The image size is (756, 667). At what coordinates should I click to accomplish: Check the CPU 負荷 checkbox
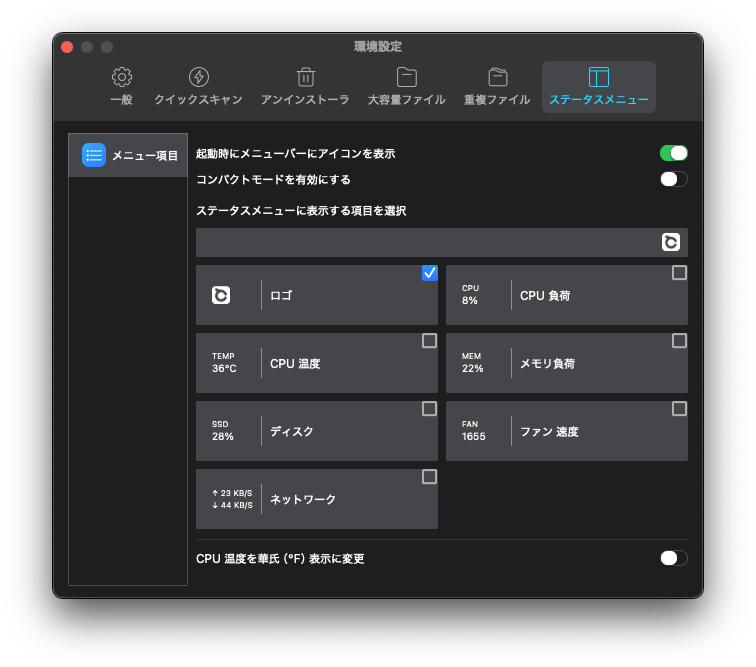(x=679, y=273)
